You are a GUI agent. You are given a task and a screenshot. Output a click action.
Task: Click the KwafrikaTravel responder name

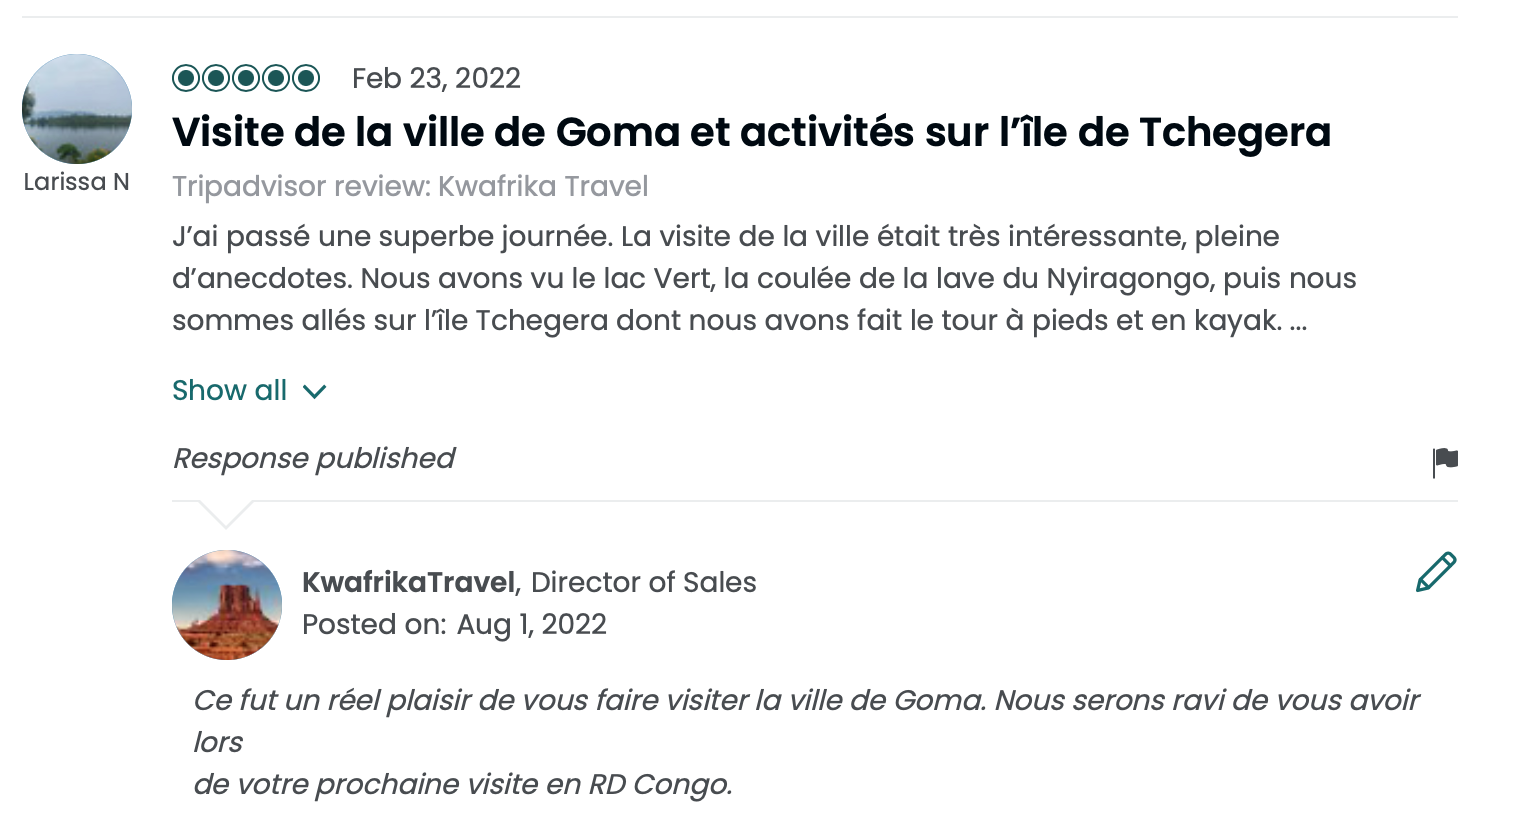pyautogui.click(x=408, y=582)
